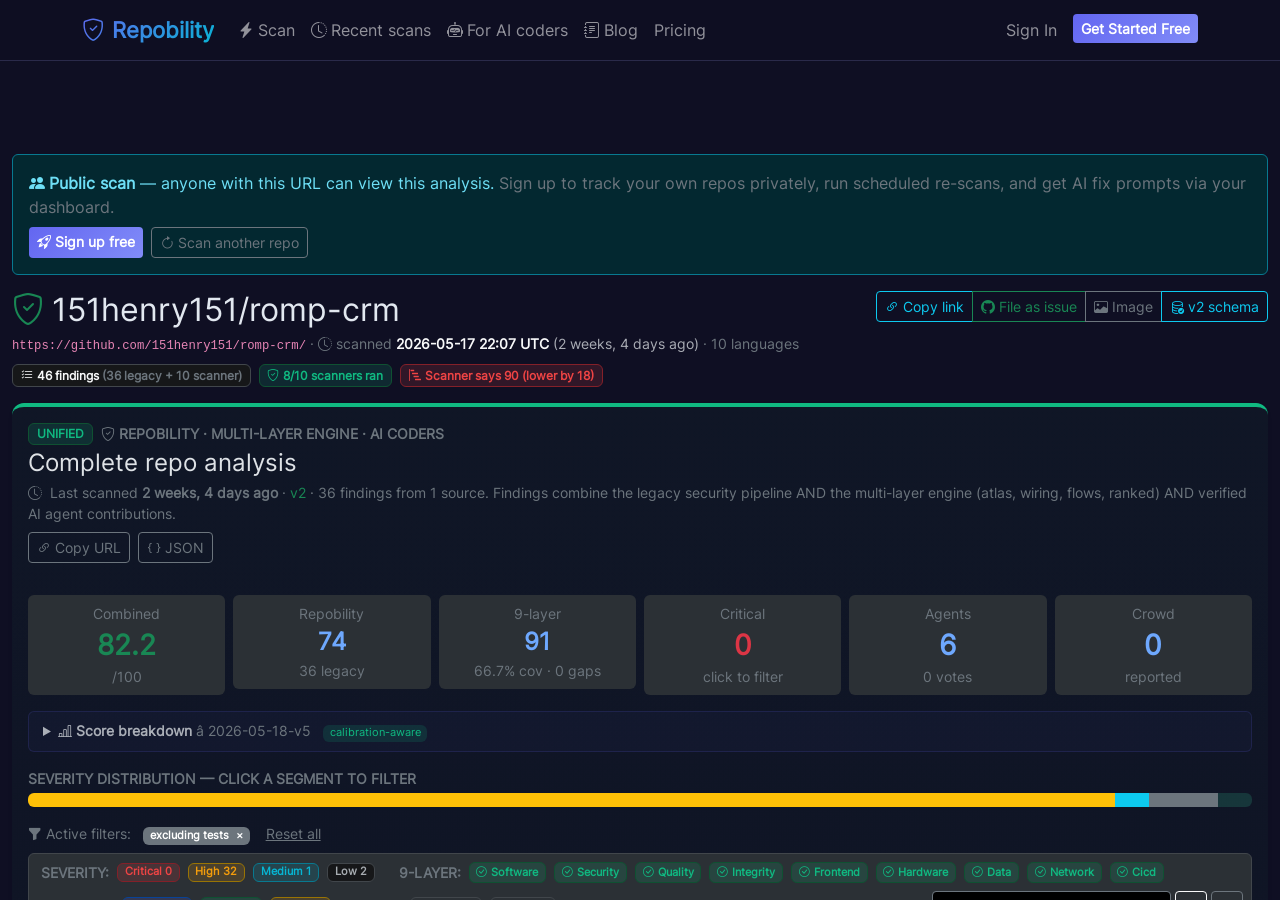Screen dimensions: 1280x900
Task: Click the 8/10 scanners ran badge
Action: point(325,375)
